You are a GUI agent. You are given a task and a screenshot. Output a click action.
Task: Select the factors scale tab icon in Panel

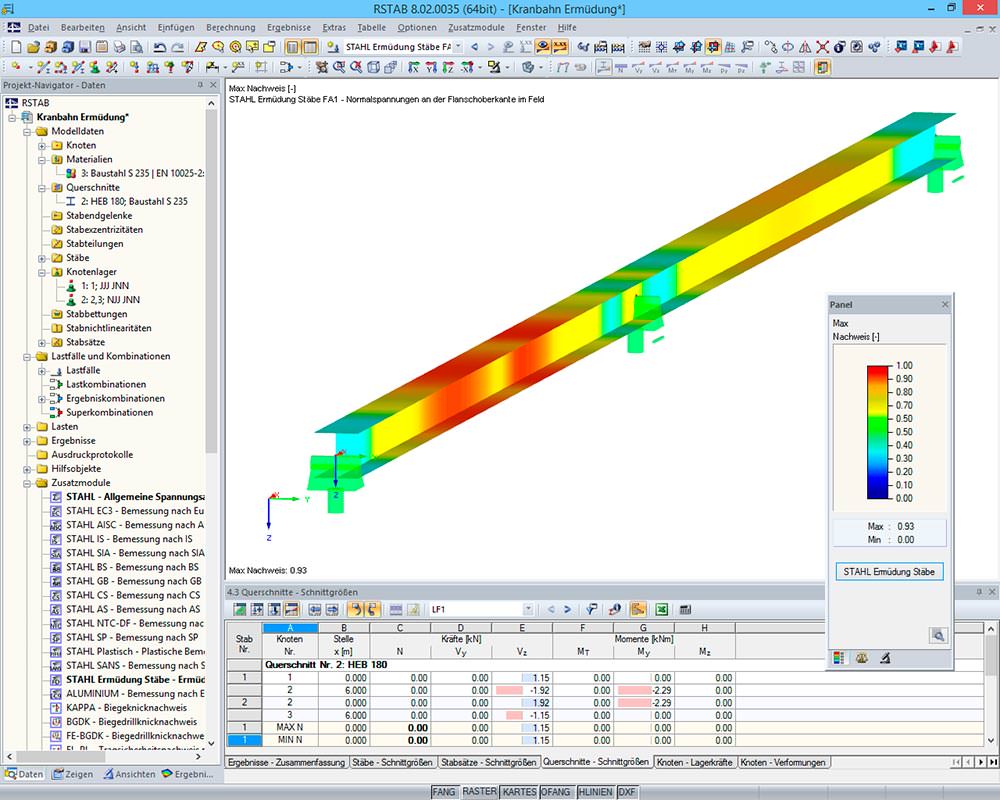862,658
